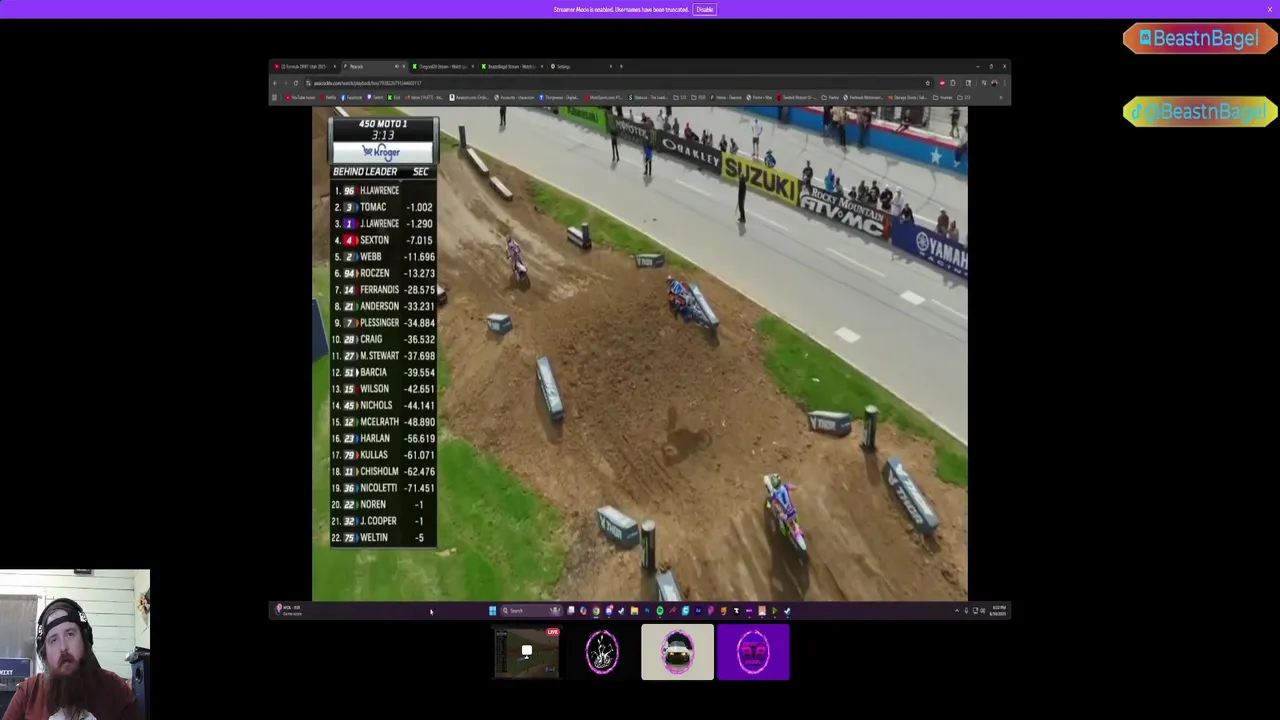
Task: Select the LIVE screen-share thumbnail
Action: pos(526,652)
